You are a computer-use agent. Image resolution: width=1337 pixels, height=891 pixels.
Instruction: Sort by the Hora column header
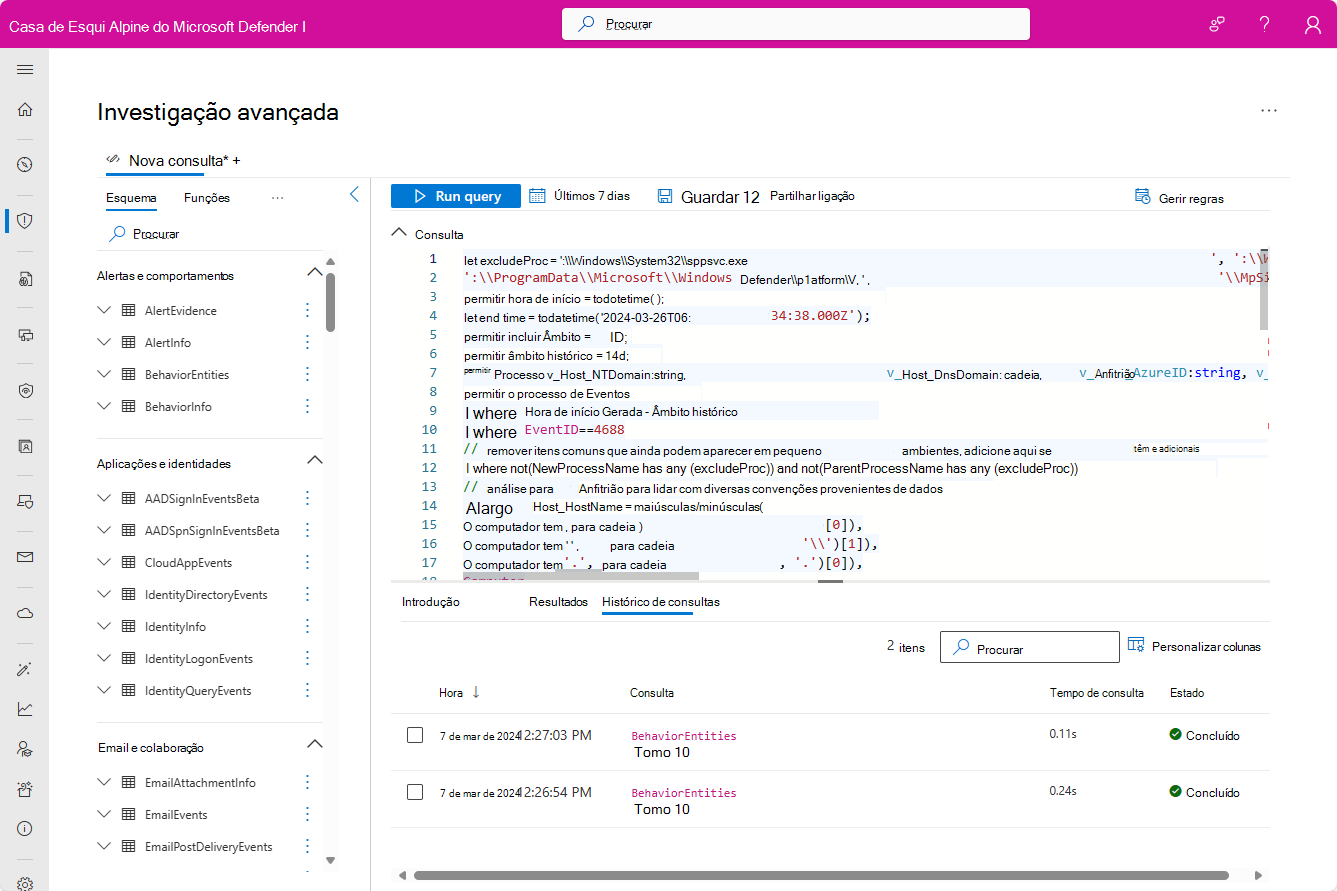click(451, 692)
